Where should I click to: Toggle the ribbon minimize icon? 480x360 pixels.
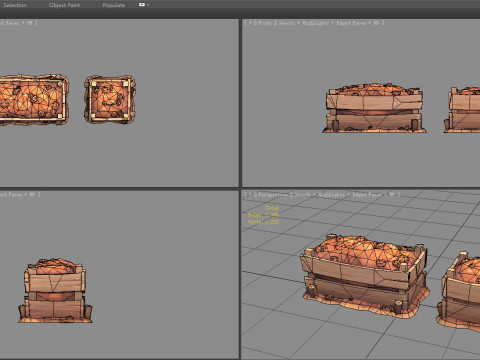pyautogui.click(x=142, y=5)
